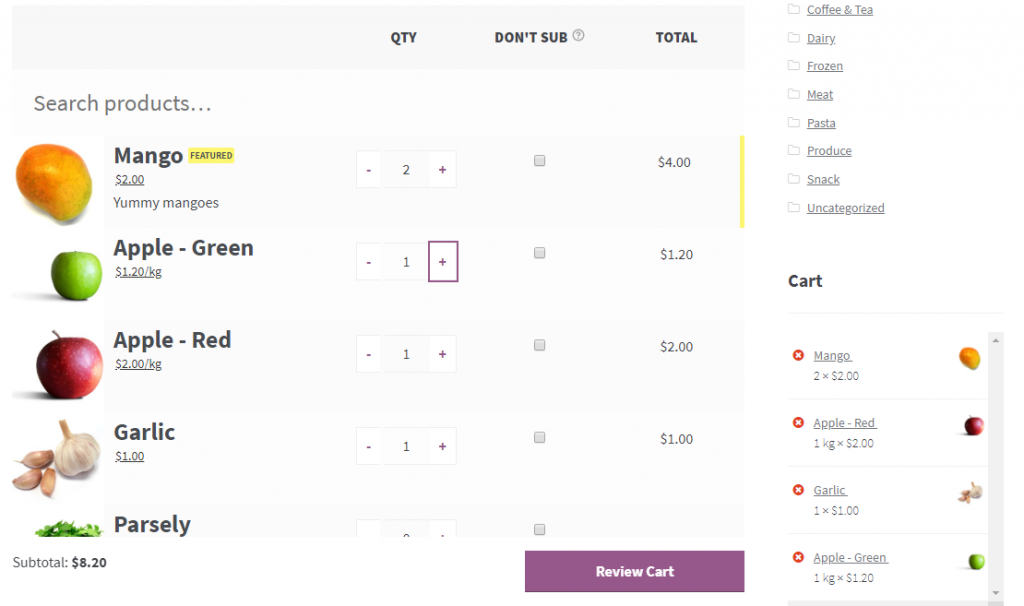Click the cart scrollbar down arrow
The height and width of the screenshot is (606, 1024).
point(995,593)
